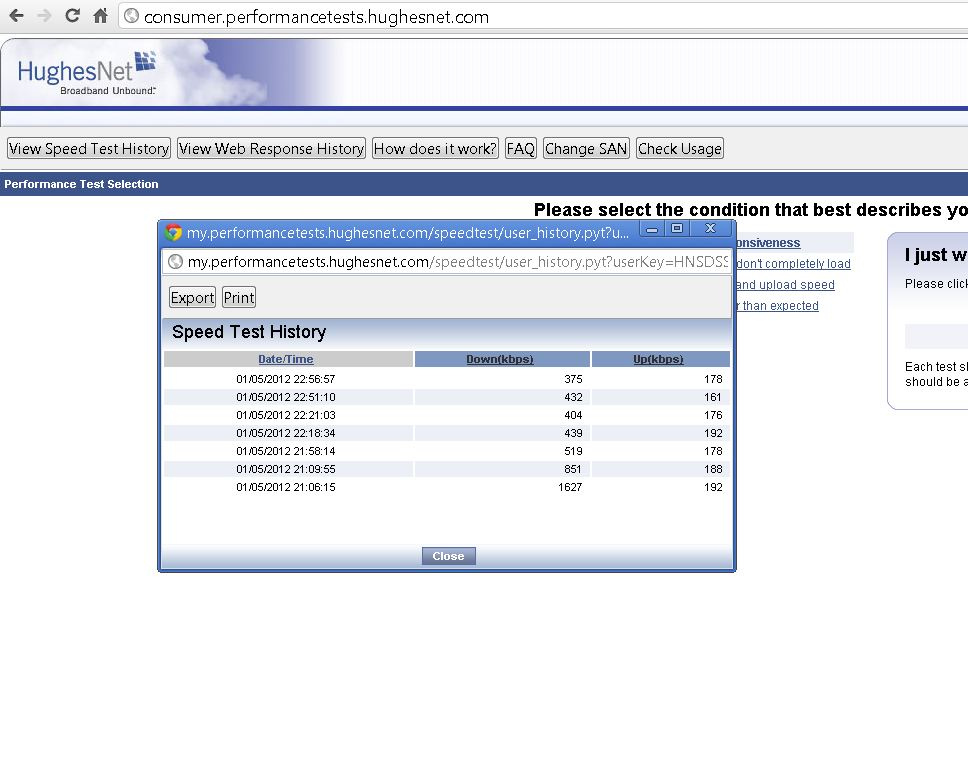Click the Chrome icon in popup title bar

(173, 232)
